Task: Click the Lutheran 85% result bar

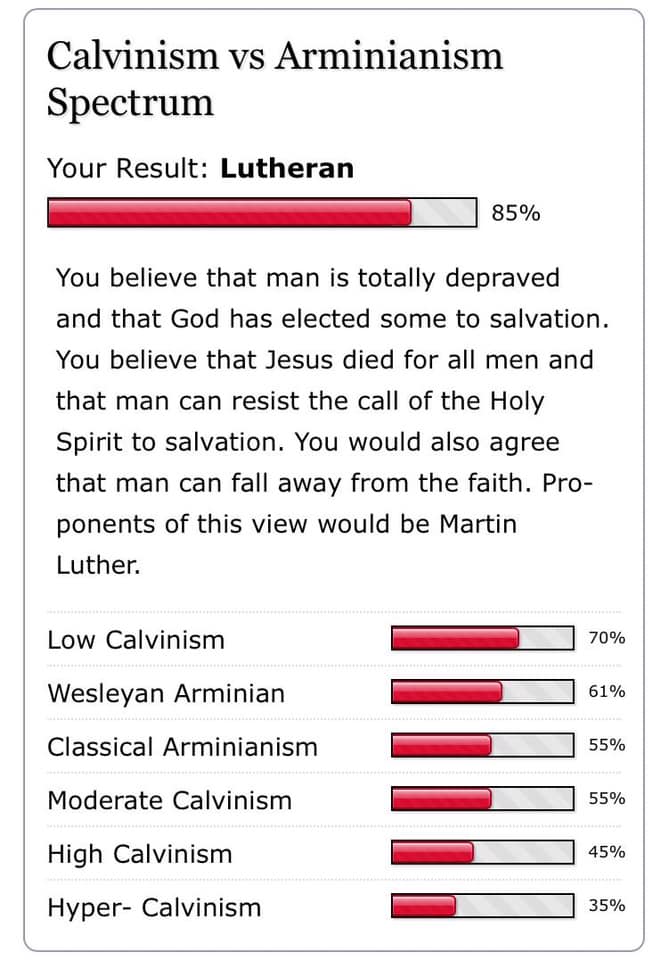Action: 262,212
